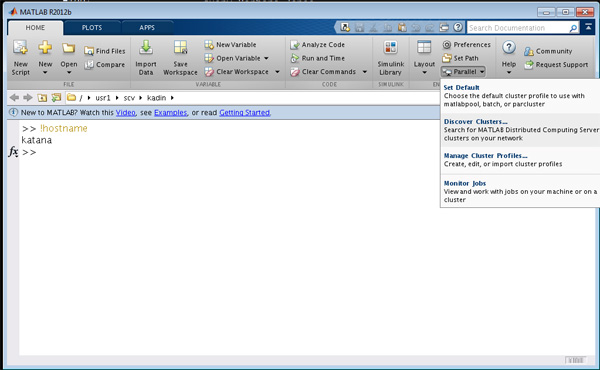
Task: Select Manage Cluster Profiles menu entry
Action: point(520,160)
